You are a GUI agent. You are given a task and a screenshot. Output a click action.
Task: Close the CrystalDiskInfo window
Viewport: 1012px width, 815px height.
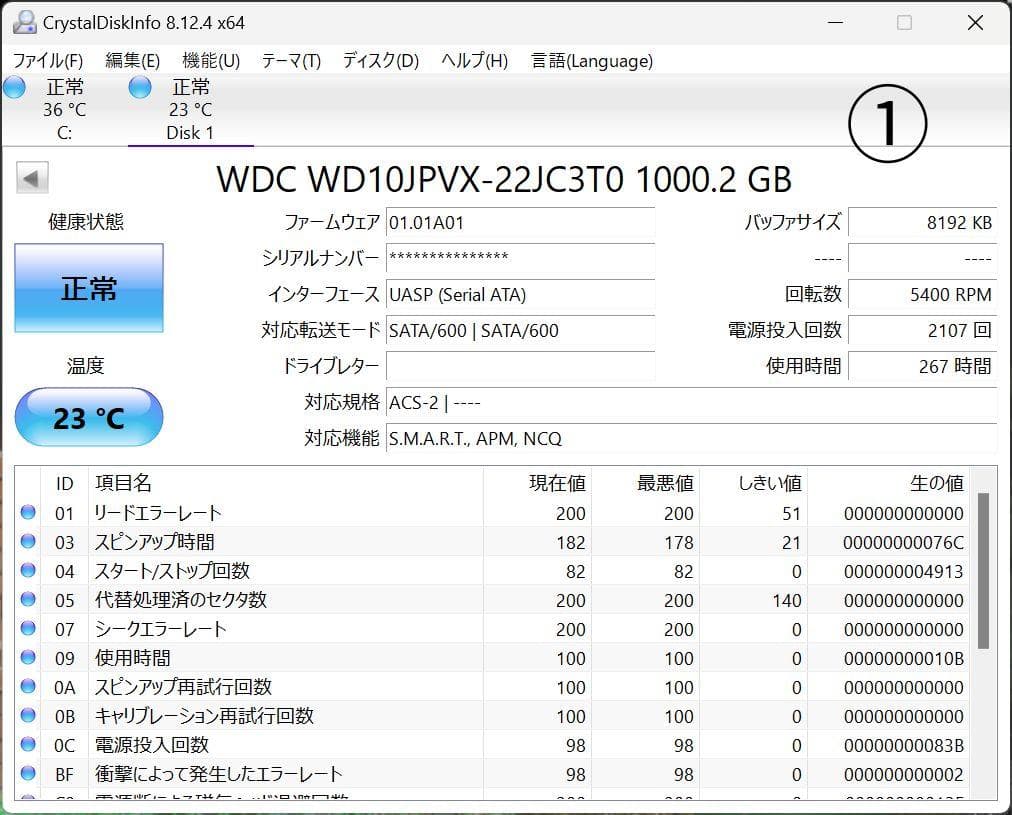pos(975,23)
